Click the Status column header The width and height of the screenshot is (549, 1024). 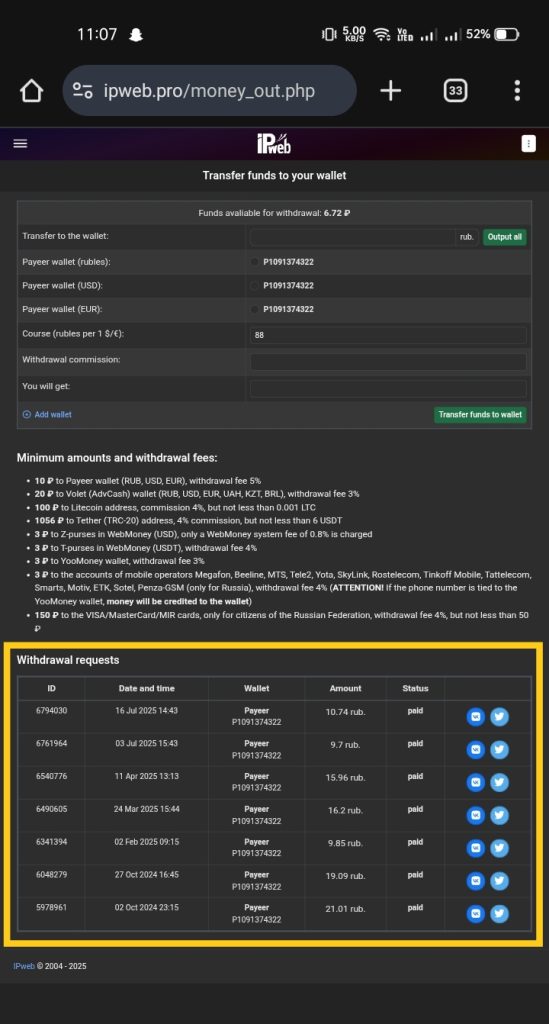coord(415,688)
